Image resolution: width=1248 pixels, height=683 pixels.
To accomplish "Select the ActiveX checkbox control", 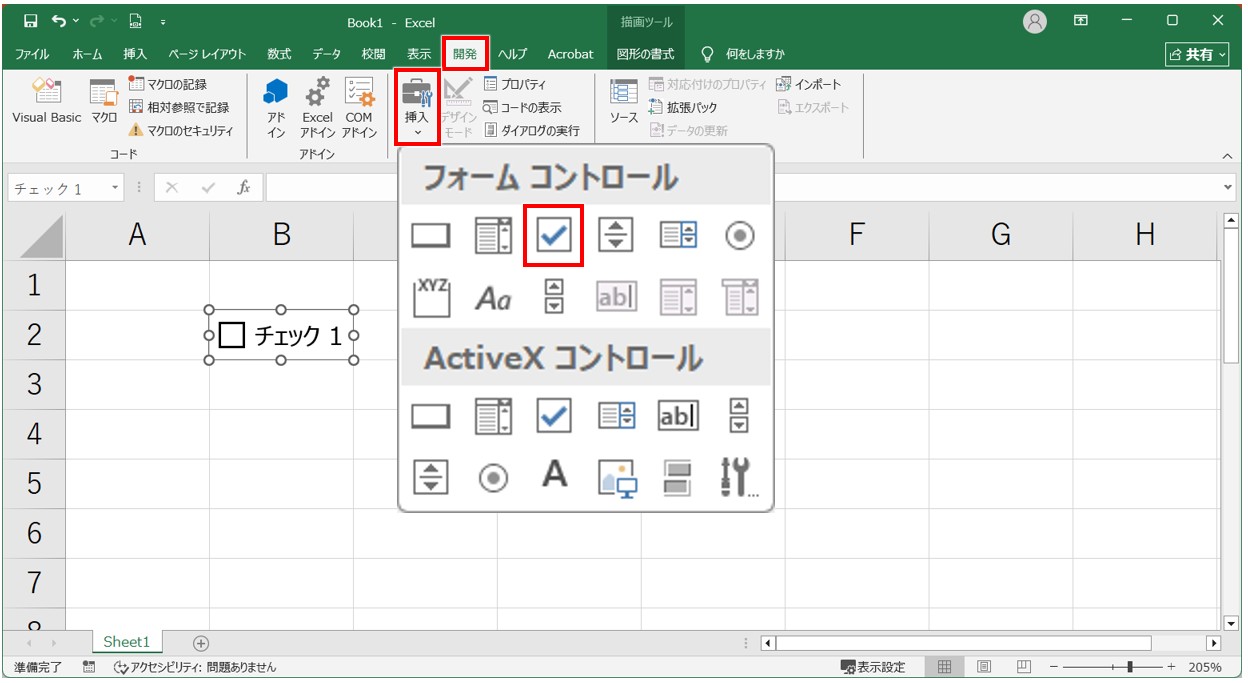I will click(x=553, y=416).
